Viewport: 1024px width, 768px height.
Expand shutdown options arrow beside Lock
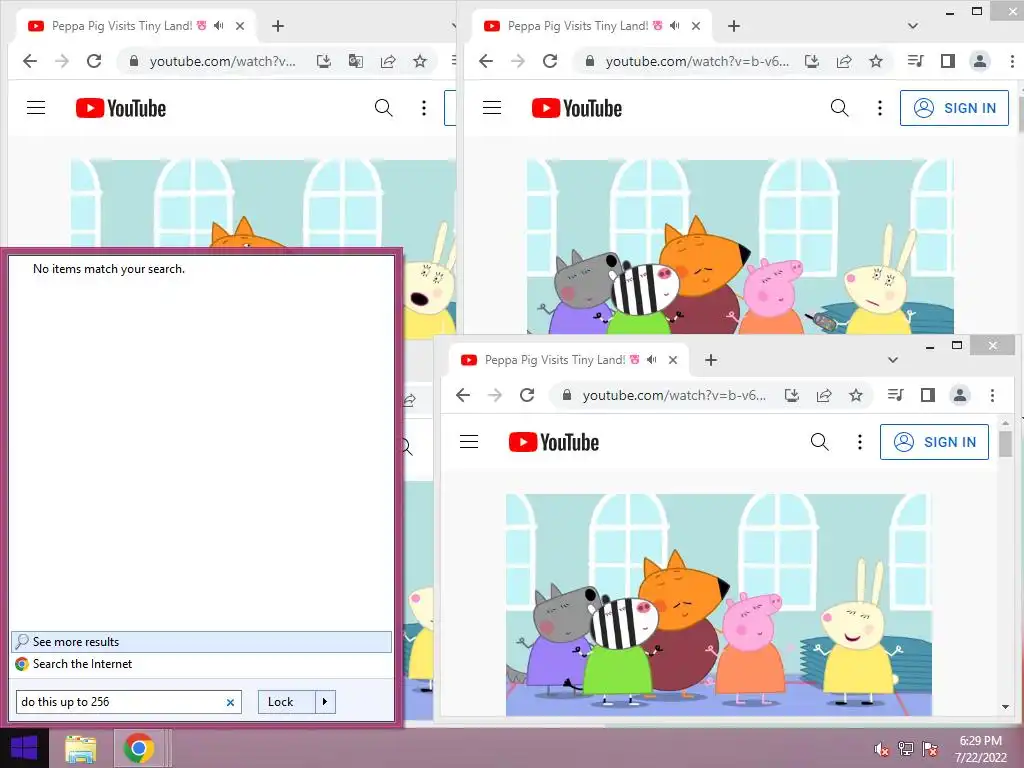click(325, 702)
